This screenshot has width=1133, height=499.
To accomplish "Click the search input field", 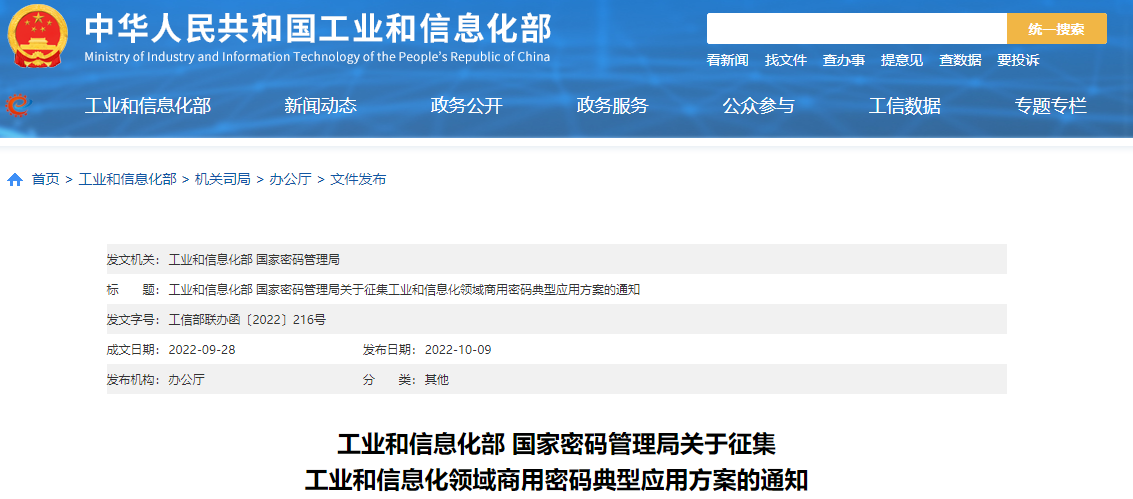I will click(856, 29).
